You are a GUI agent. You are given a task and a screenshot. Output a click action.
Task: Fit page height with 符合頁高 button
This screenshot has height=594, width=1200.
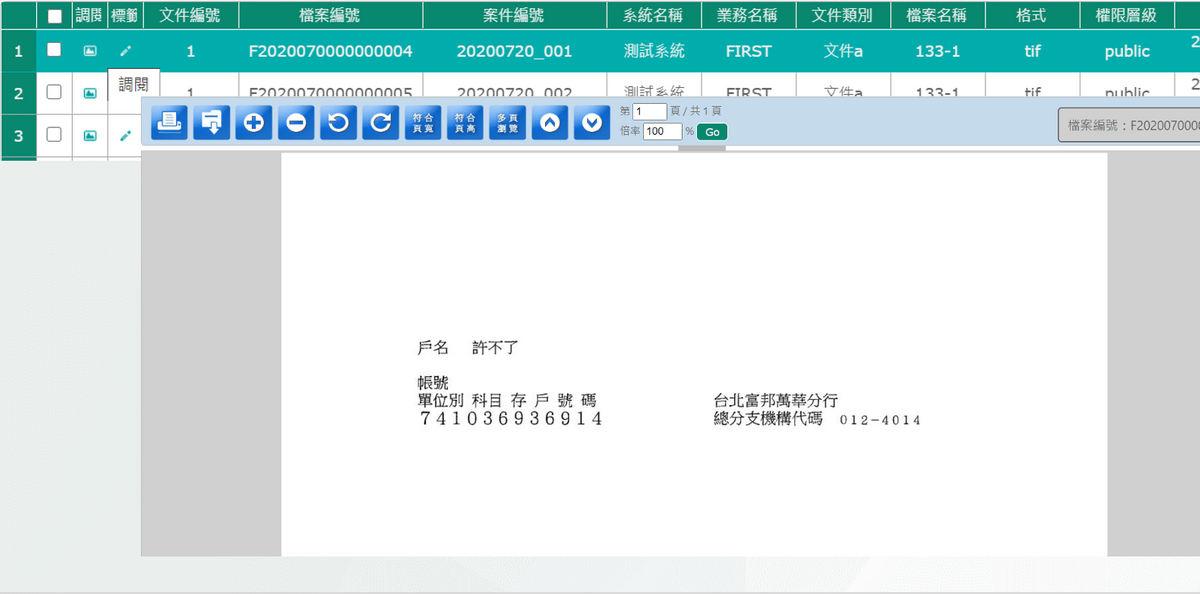point(465,122)
